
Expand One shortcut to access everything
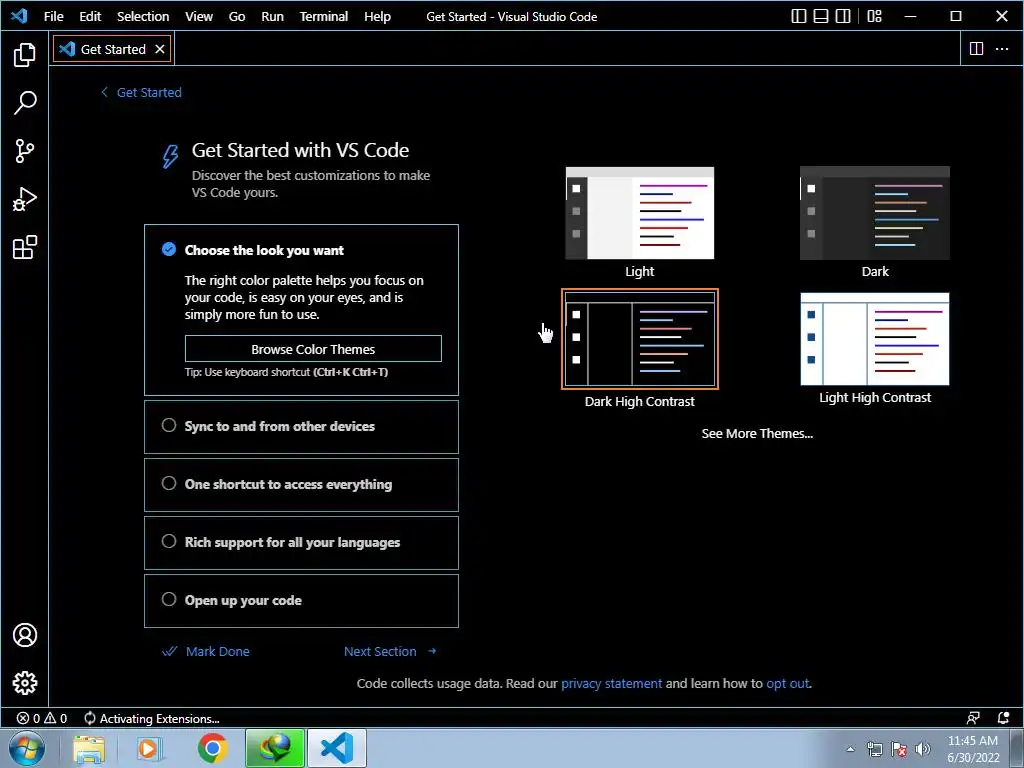301,485
